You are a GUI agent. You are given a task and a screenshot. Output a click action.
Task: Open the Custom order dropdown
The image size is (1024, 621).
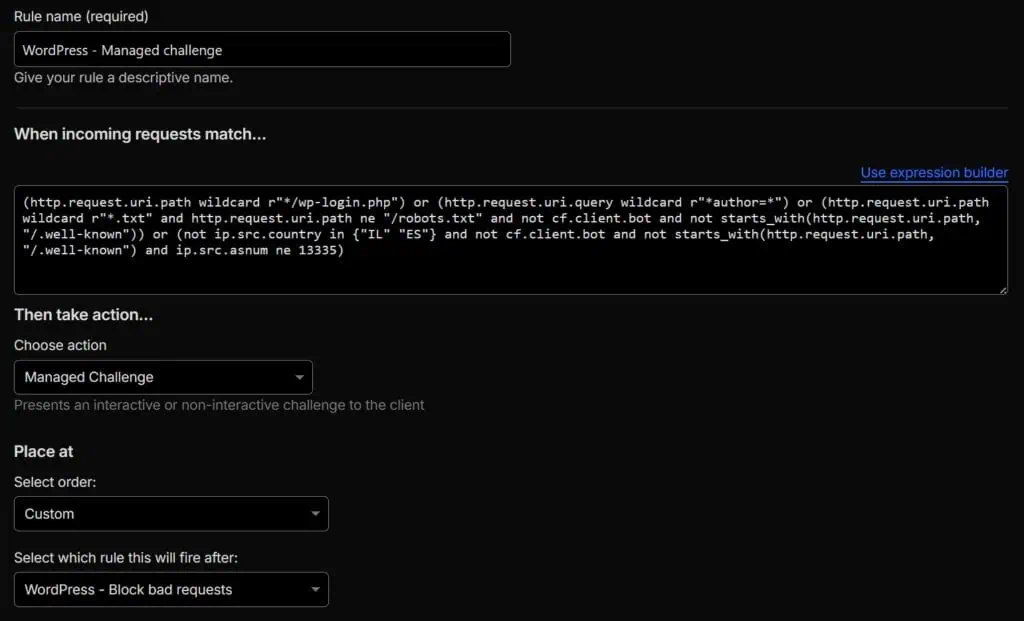171,513
